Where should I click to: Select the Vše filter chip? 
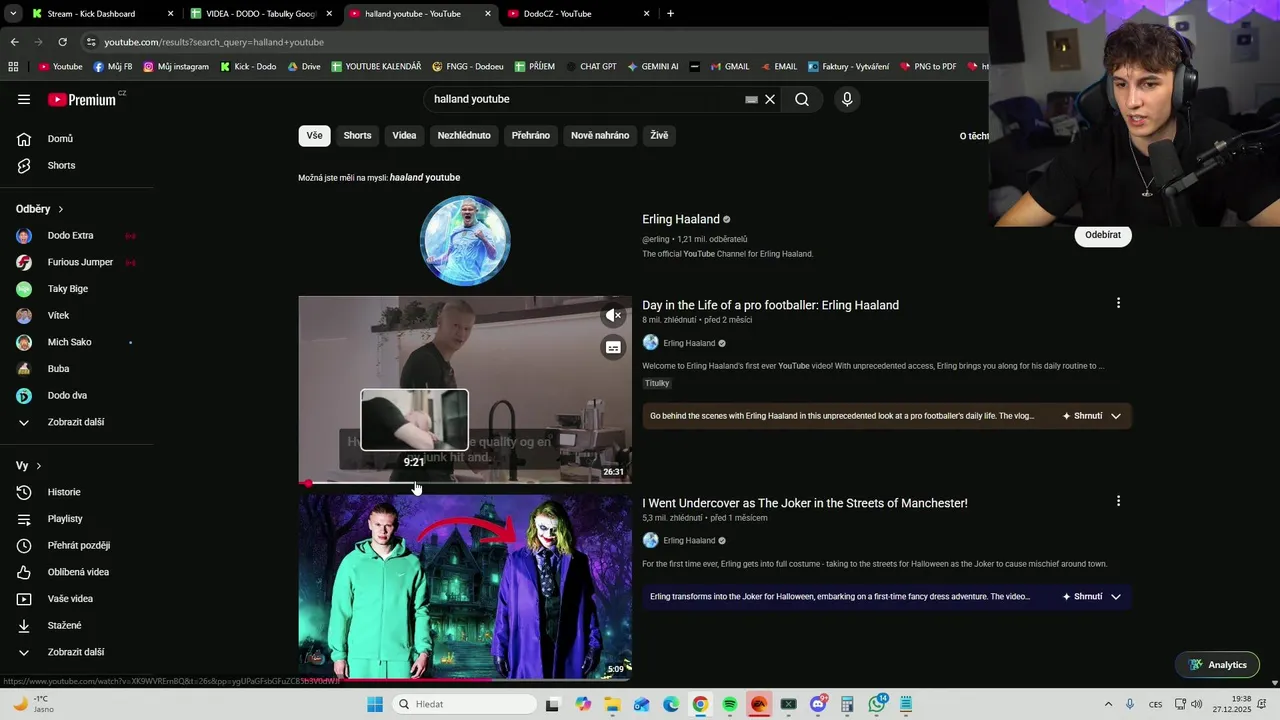(x=314, y=136)
